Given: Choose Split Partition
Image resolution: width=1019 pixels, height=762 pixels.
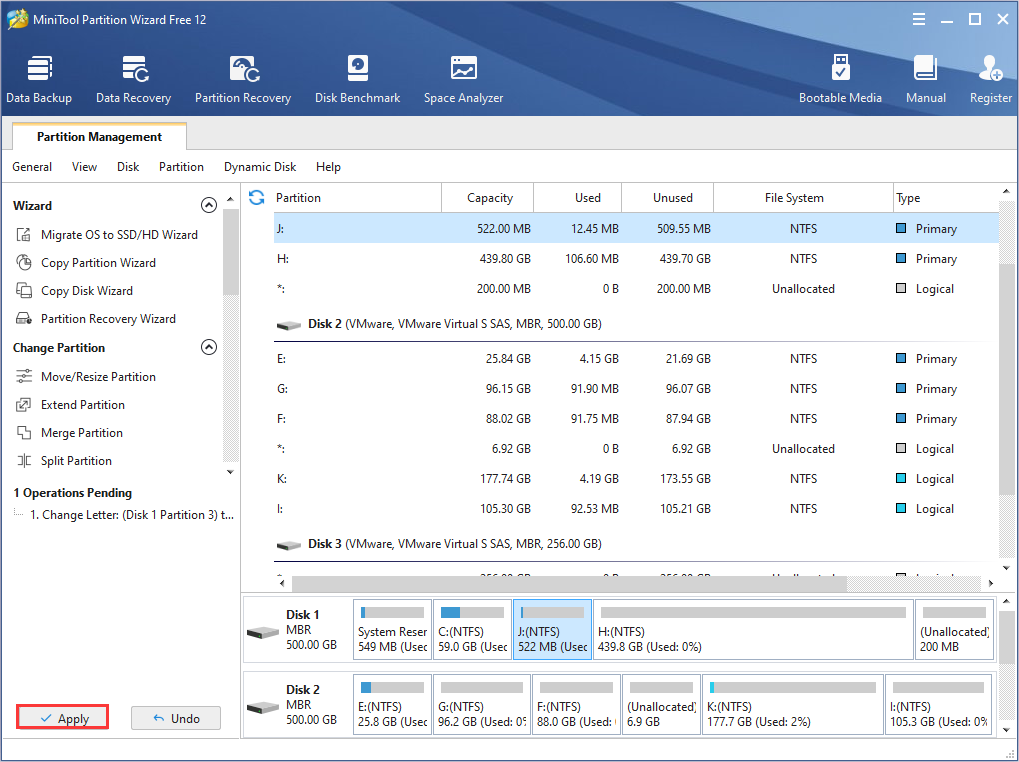Looking at the screenshot, I should [76, 461].
